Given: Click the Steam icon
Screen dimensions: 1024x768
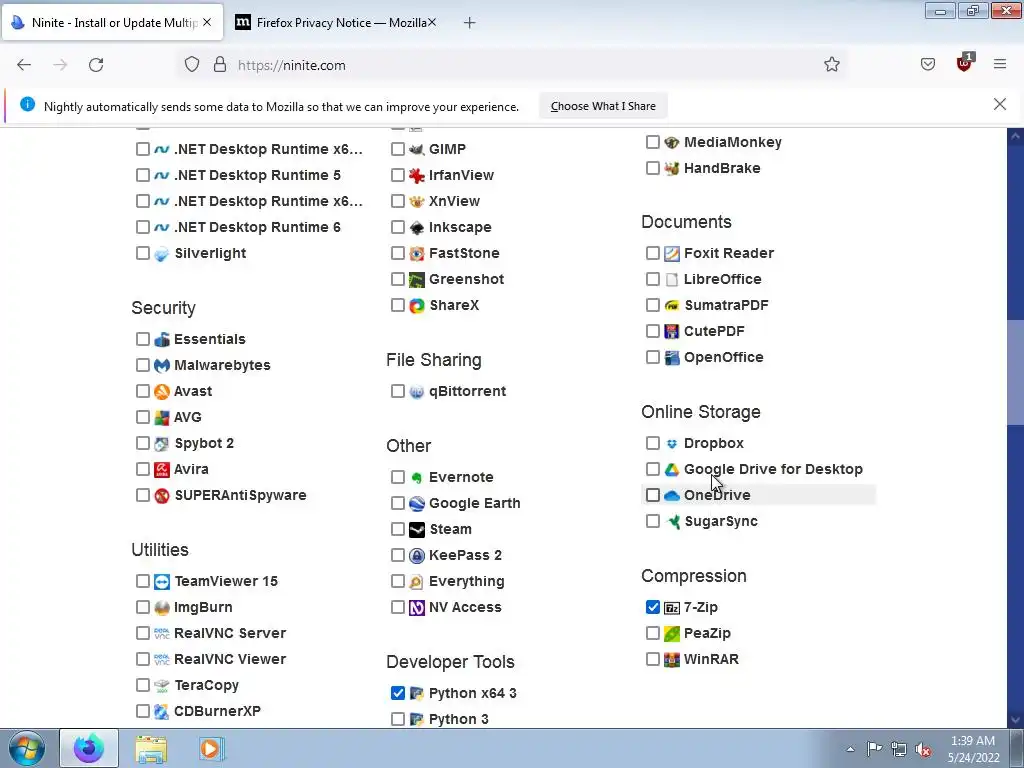Looking at the screenshot, I should (417, 530).
